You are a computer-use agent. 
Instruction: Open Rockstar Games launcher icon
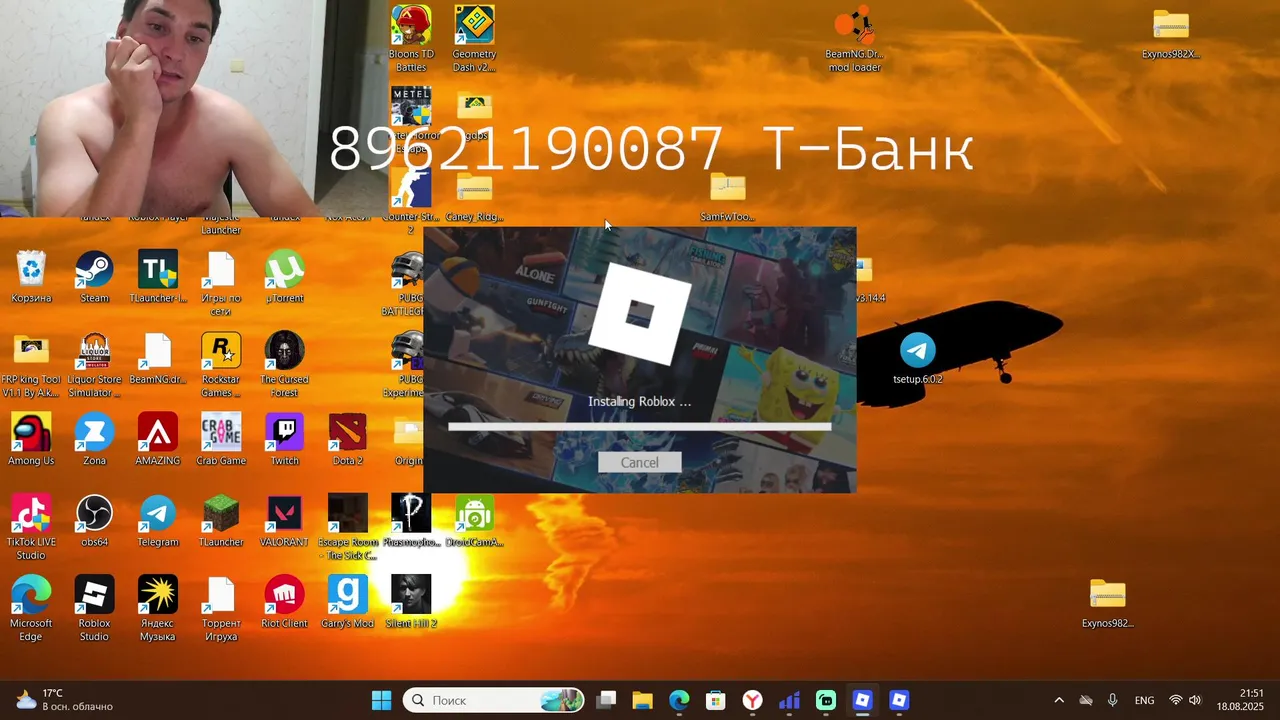pyautogui.click(x=221, y=365)
